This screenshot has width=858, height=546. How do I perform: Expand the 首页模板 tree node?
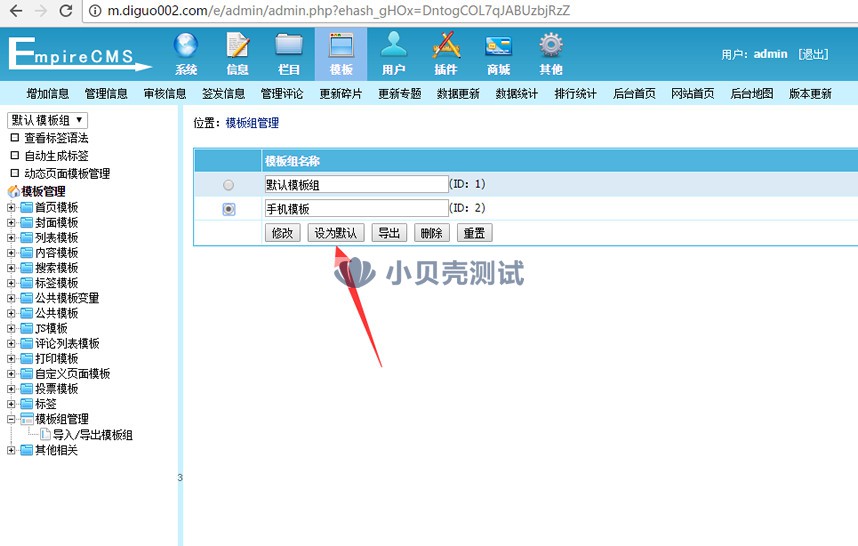[11, 208]
